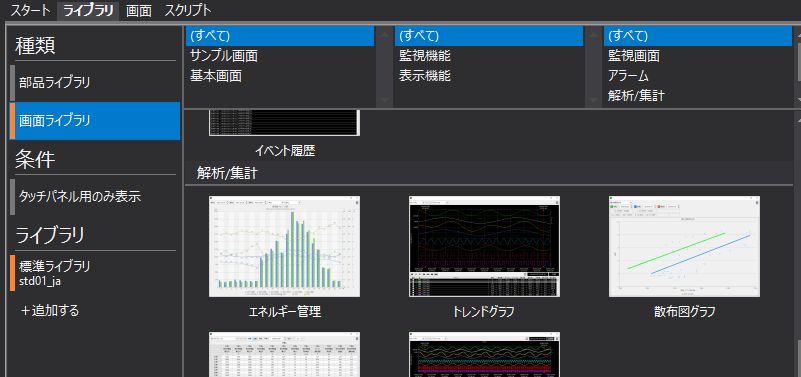Select 標準ライブラリ std01_ja
Viewport: 801px width, 377px height.
(x=95, y=273)
